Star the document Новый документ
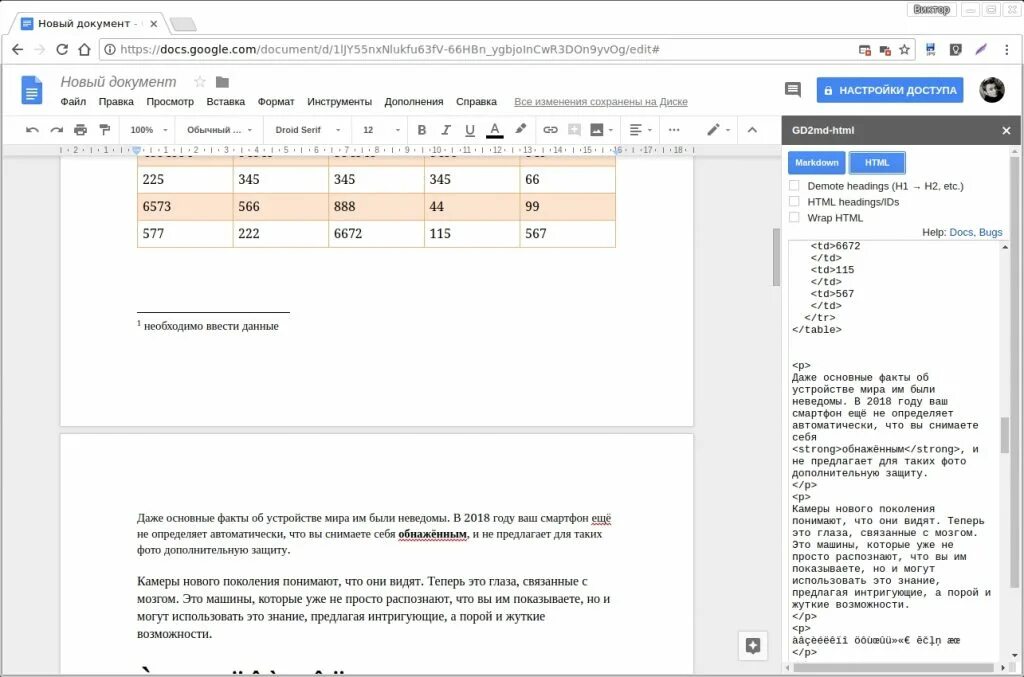The image size is (1024, 677). click(x=200, y=82)
